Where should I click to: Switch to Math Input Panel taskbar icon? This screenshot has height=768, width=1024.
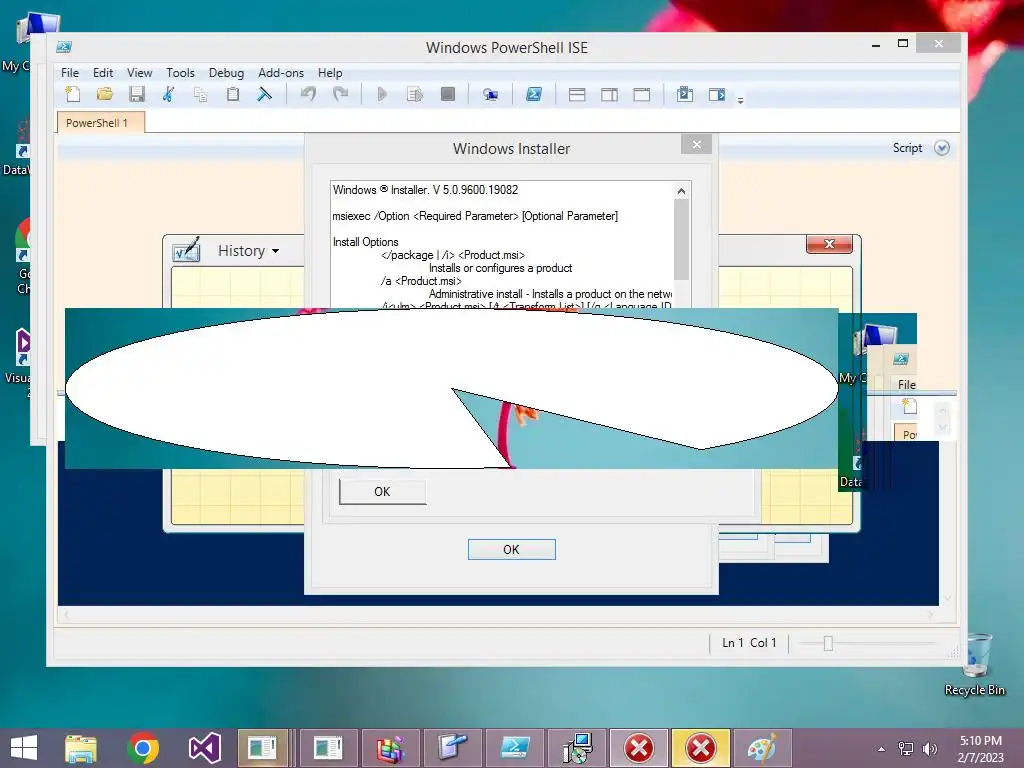tap(452, 748)
